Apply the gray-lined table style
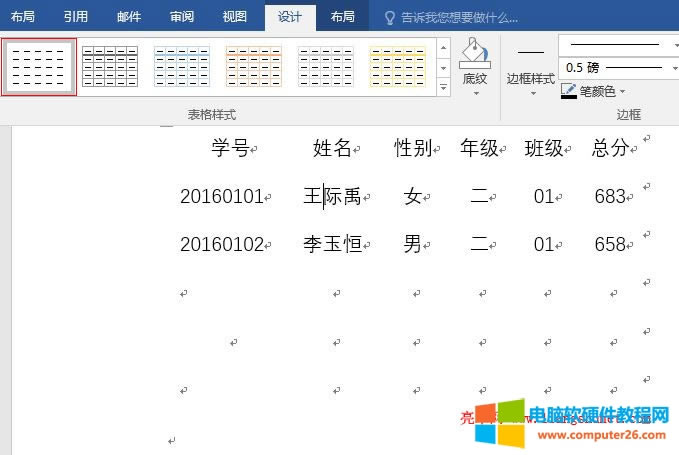This screenshot has height=455, width=679. [326, 67]
